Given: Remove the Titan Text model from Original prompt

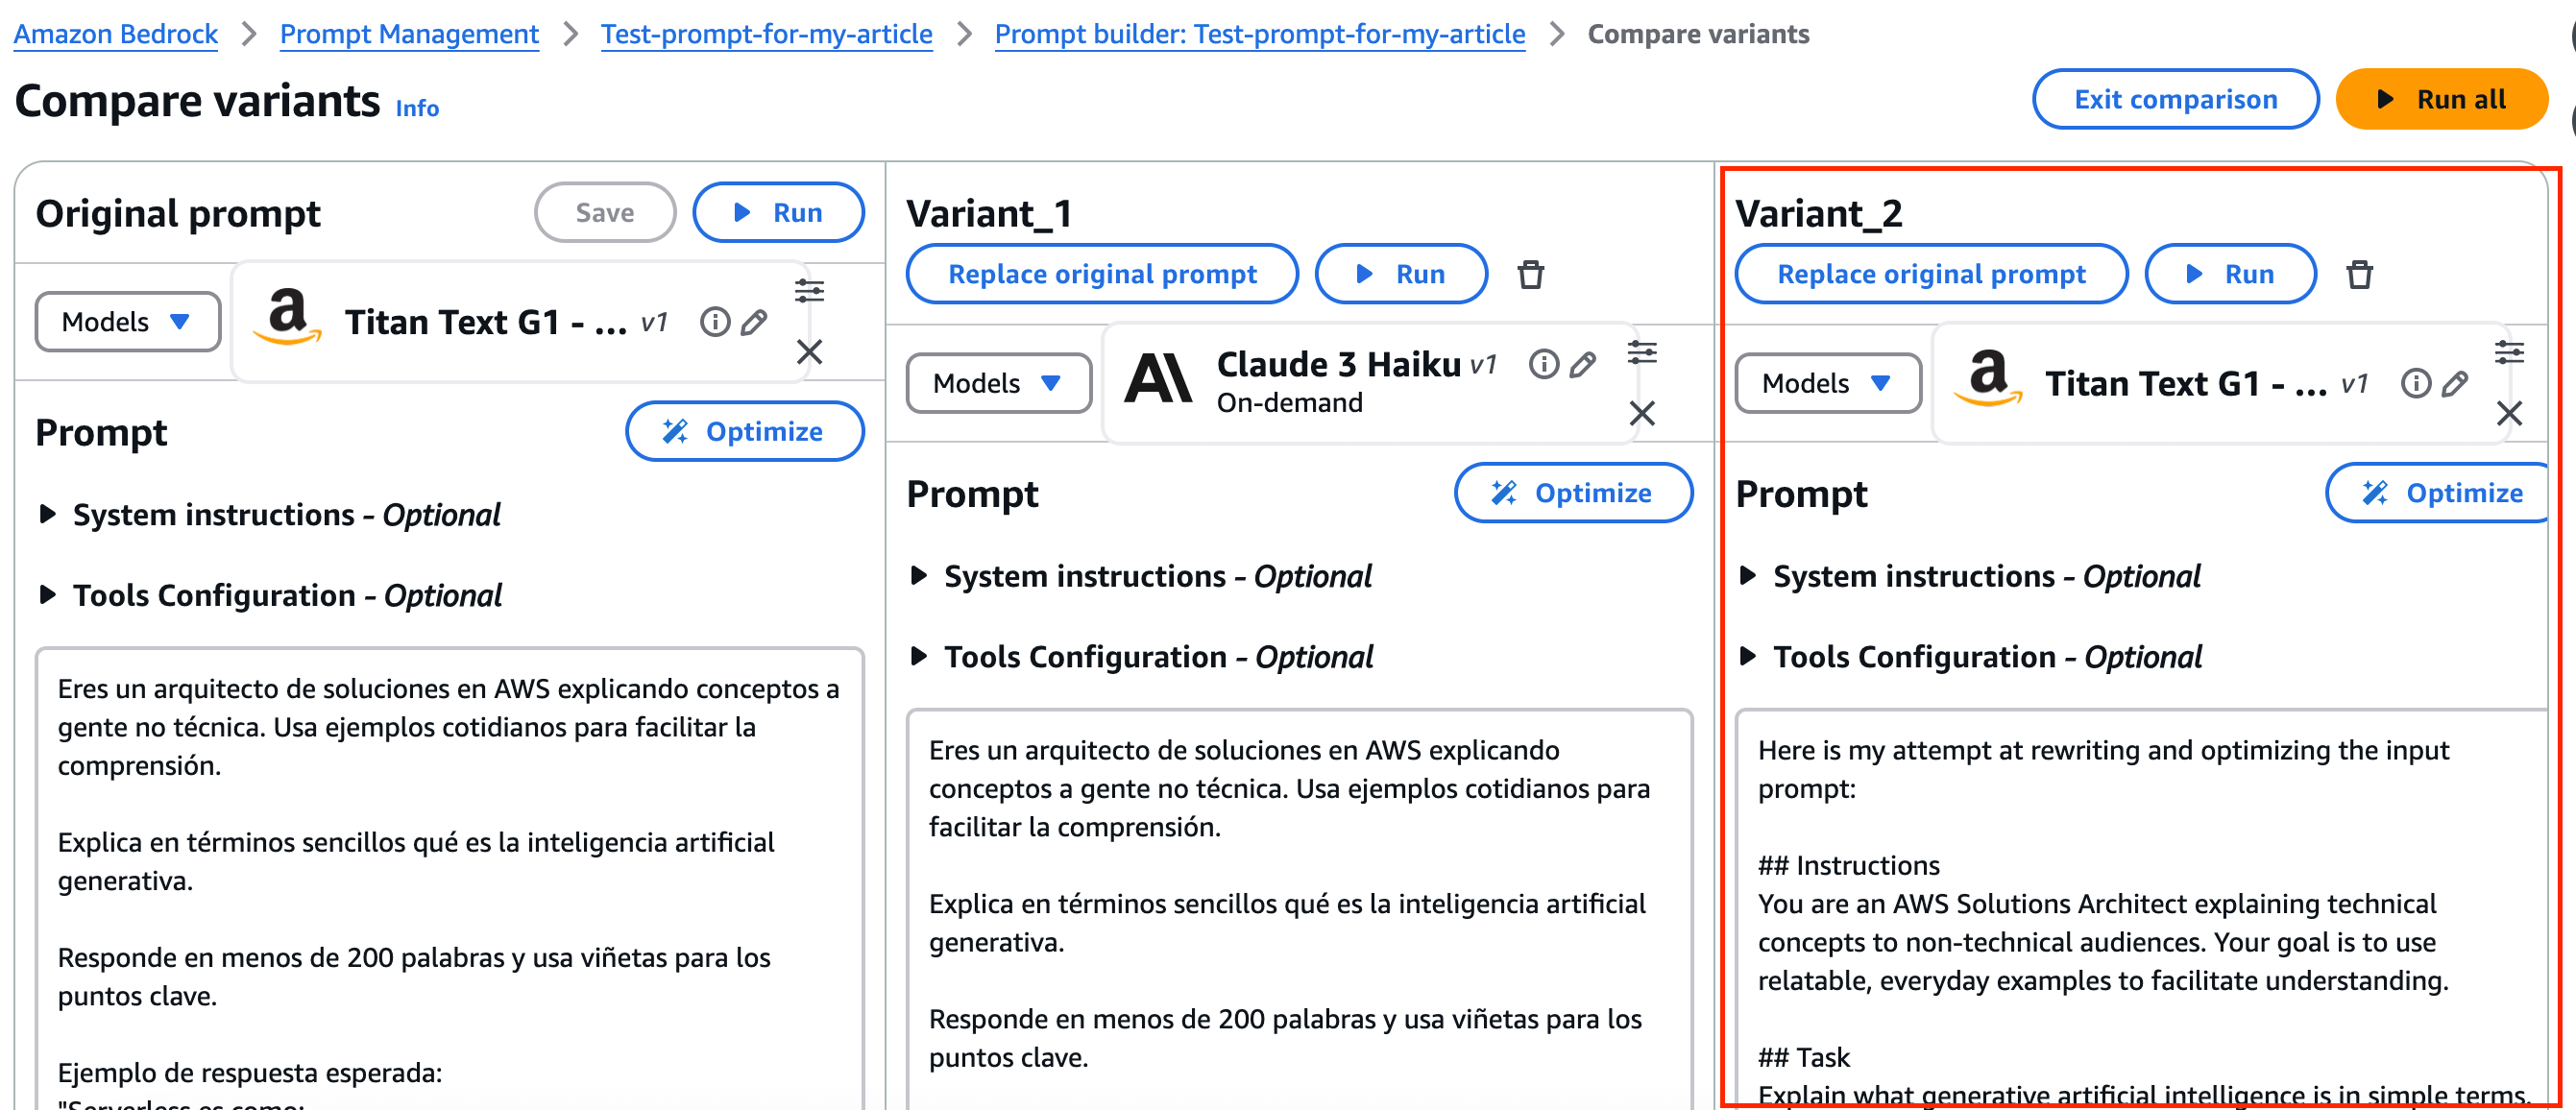Looking at the screenshot, I should tap(809, 352).
